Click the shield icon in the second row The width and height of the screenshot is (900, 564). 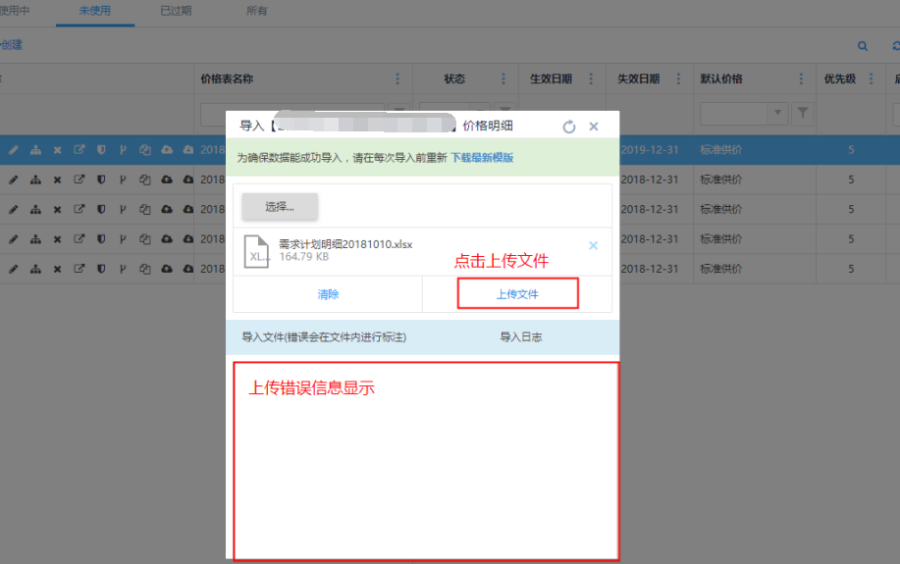coord(101,180)
